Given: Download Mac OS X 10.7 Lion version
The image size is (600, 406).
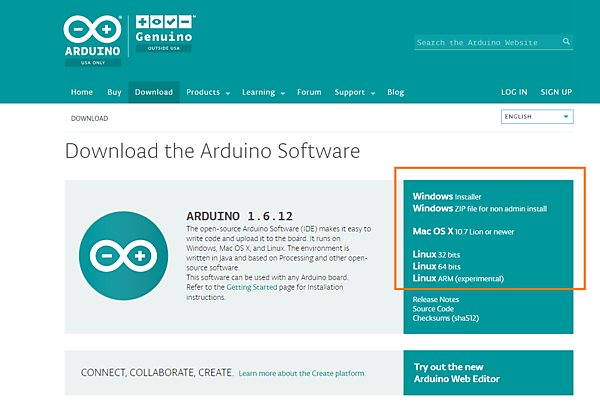Looking at the screenshot, I should (x=461, y=232).
